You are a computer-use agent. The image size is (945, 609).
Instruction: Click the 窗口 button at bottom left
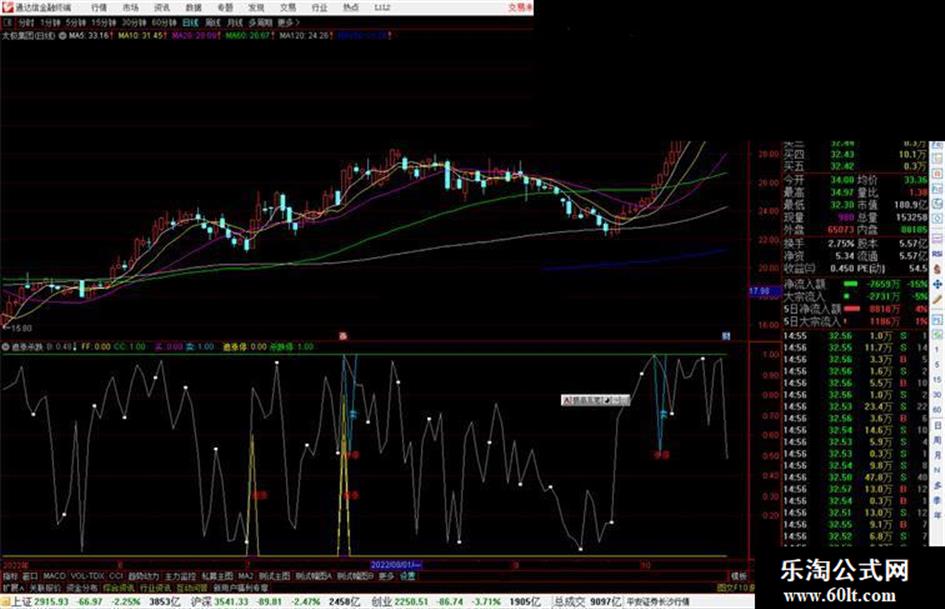click(30, 576)
